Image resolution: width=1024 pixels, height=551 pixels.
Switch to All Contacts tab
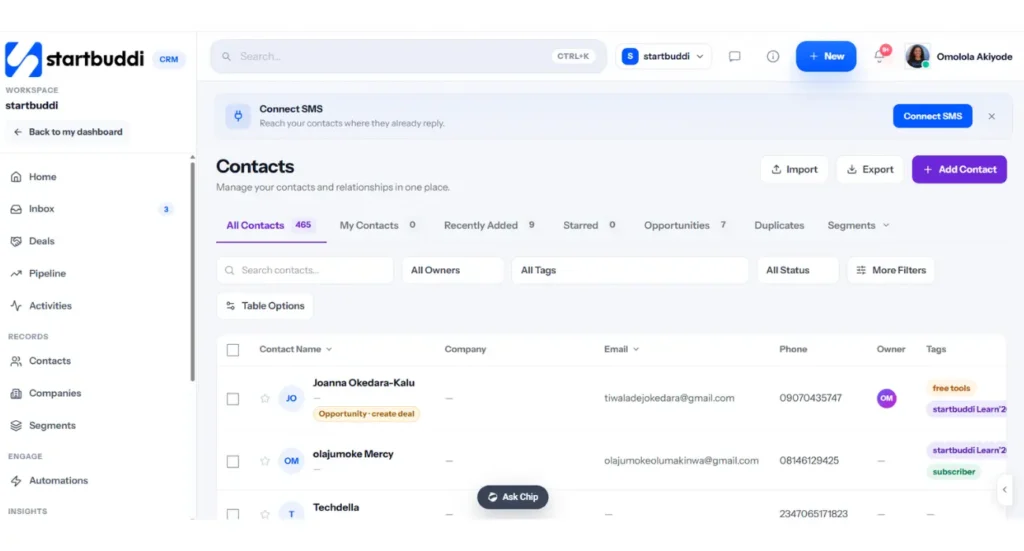[x=270, y=225]
